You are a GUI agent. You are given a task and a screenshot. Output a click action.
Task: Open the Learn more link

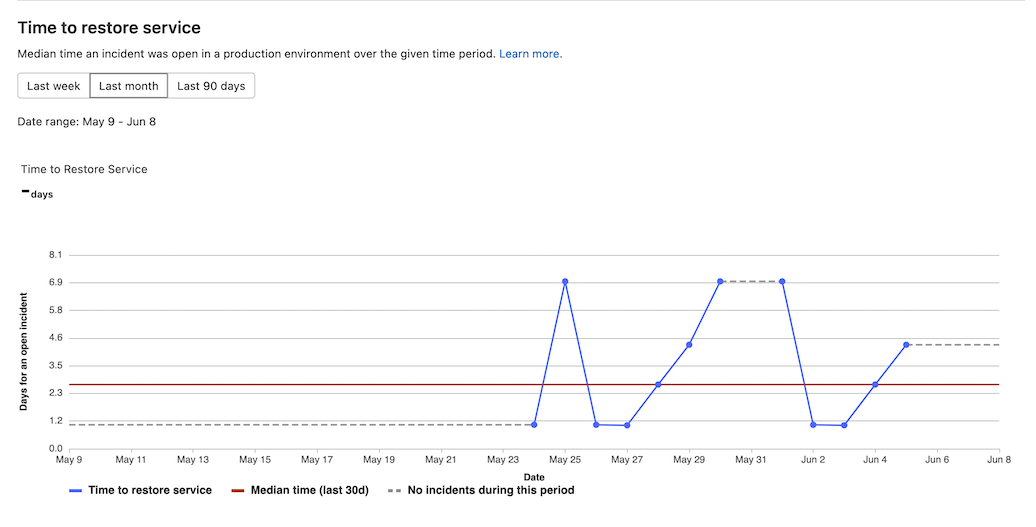(530, 54)
